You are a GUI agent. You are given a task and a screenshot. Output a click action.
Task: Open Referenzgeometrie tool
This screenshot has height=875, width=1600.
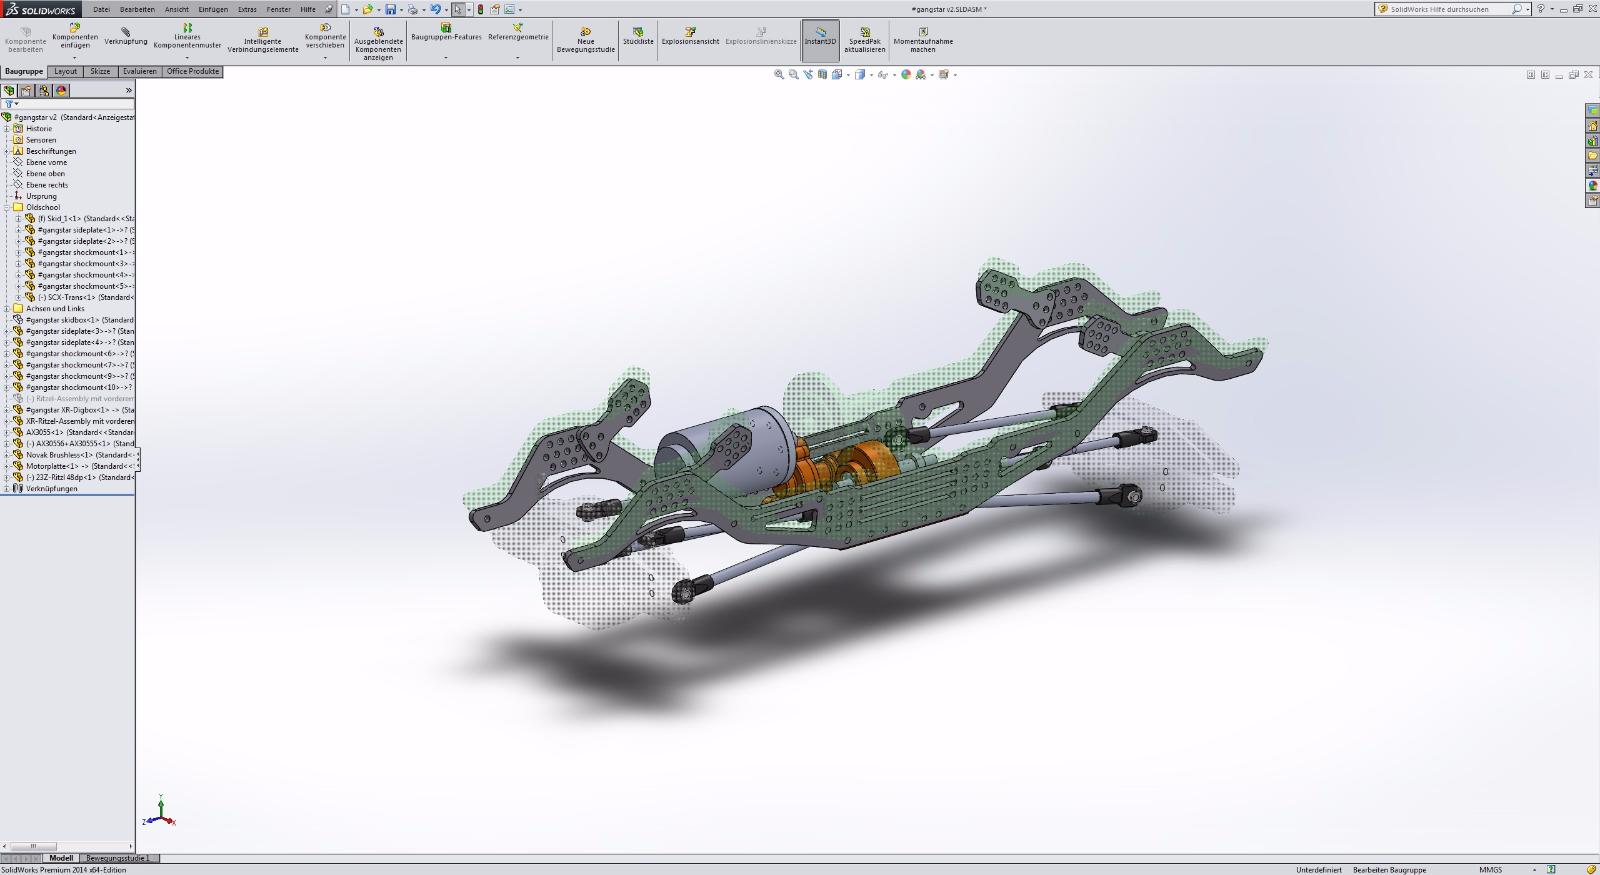coord(518,33)
